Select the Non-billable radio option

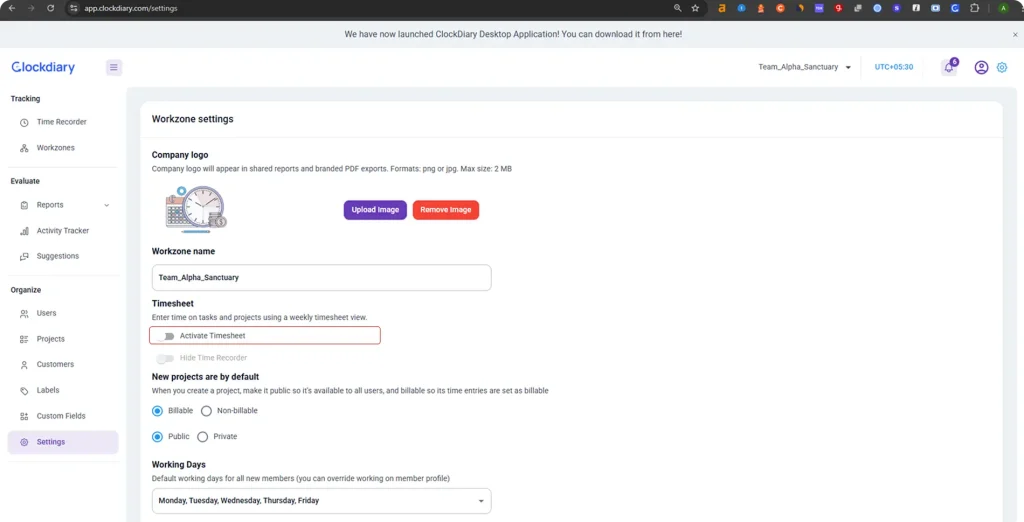206,411
